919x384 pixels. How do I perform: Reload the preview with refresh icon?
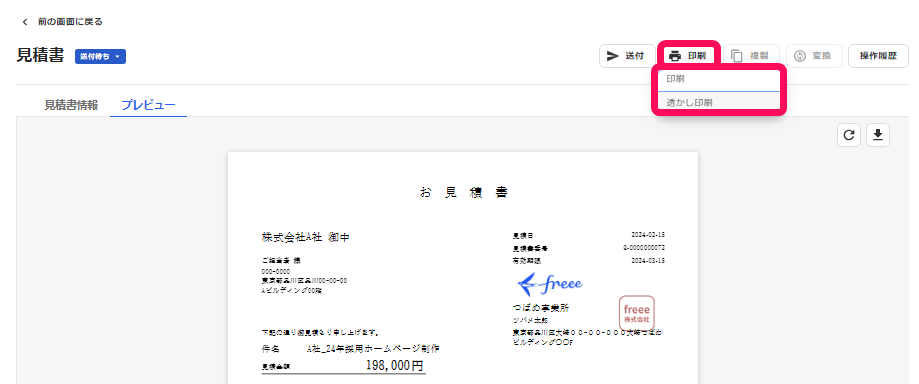pyautogui.click(x=849, y=135)
